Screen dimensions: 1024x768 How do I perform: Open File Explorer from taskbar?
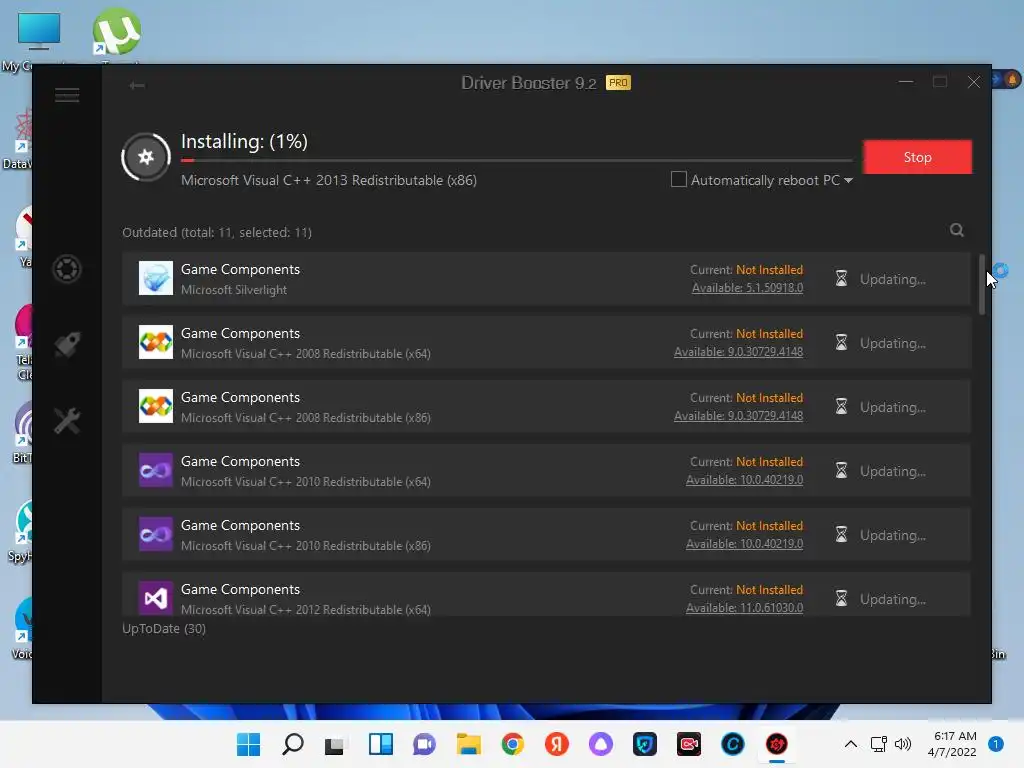[x=468, y=744]
